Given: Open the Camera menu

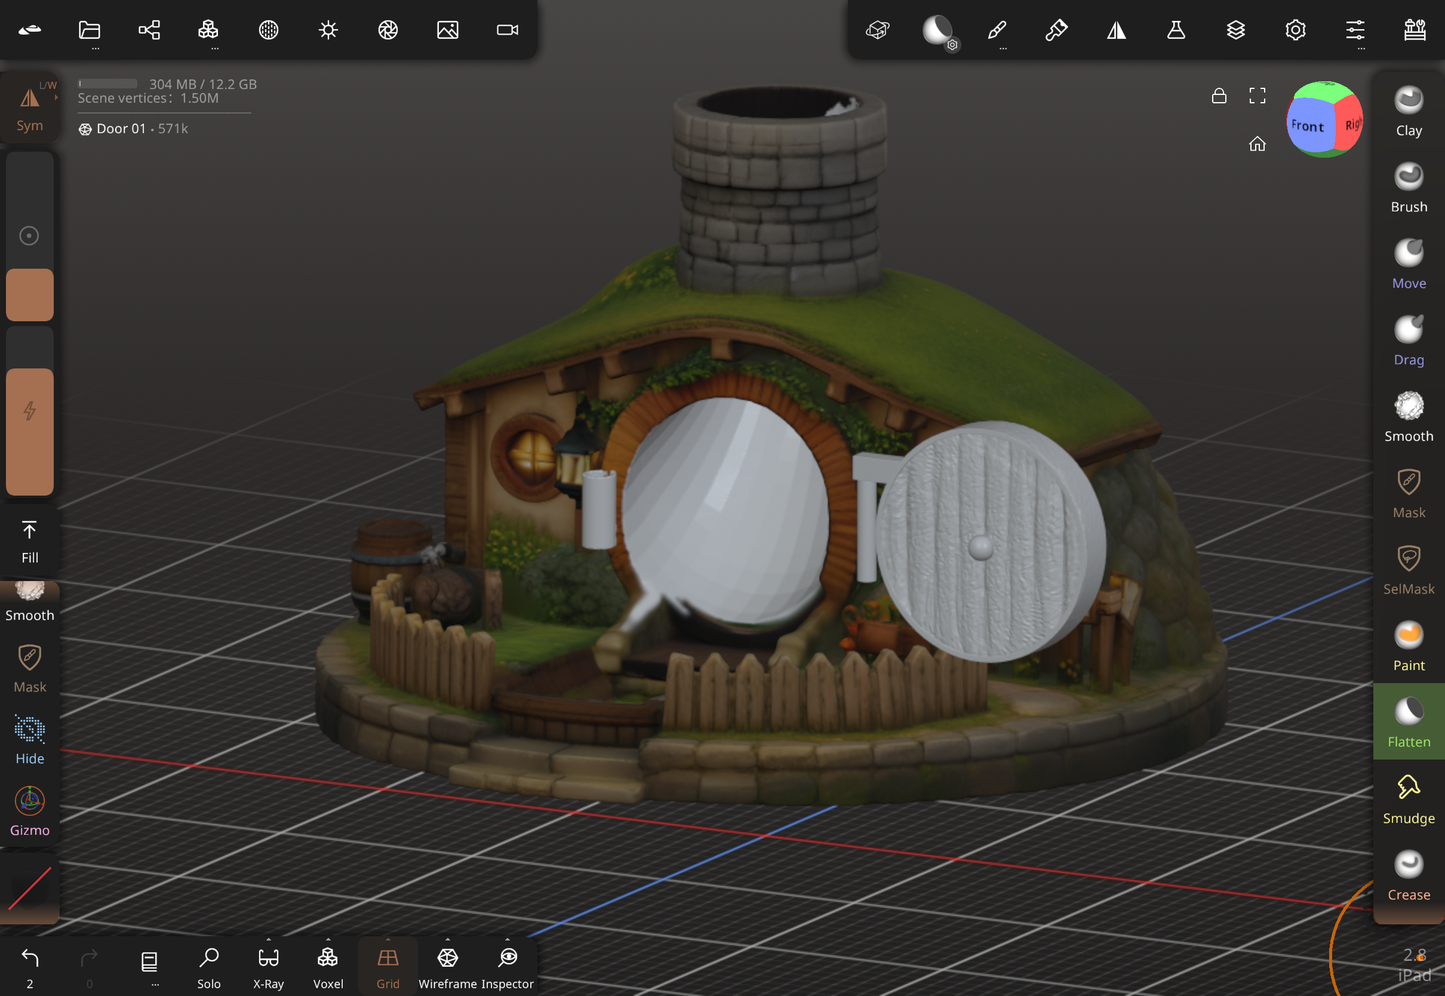Looking at the screenshot, I should pyautogui.click(x=508, y=30).
